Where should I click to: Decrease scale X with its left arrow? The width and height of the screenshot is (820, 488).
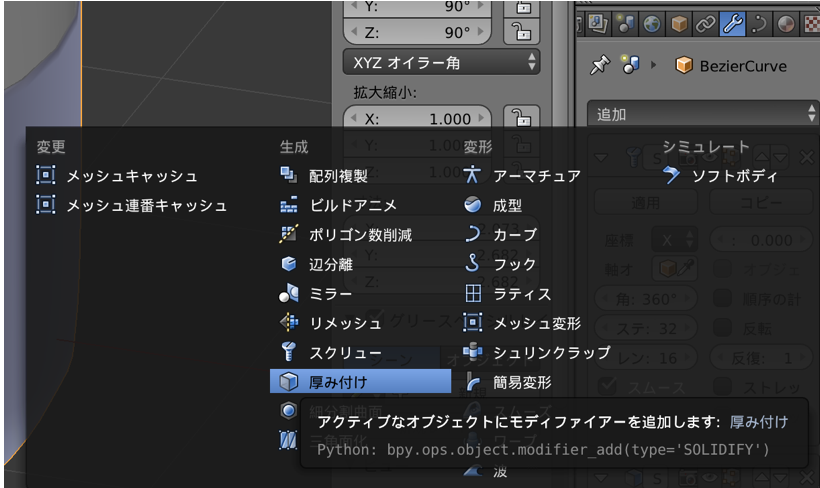[x=354, y=118]
